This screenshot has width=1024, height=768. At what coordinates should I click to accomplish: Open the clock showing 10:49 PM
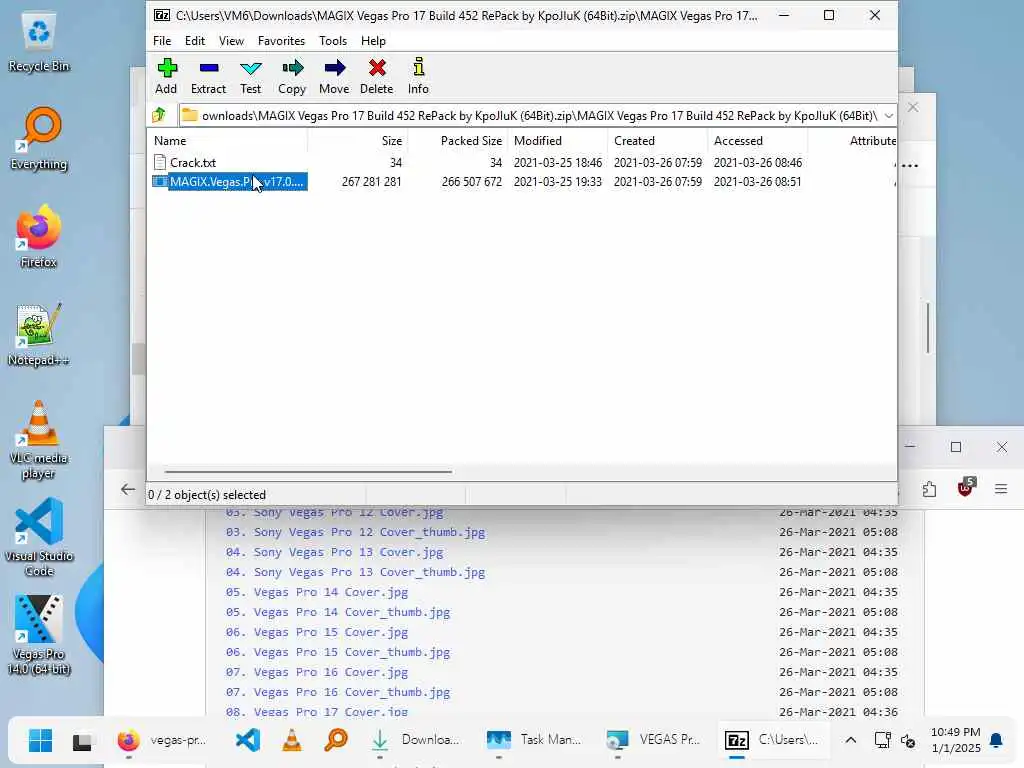(x=955, y=740)
